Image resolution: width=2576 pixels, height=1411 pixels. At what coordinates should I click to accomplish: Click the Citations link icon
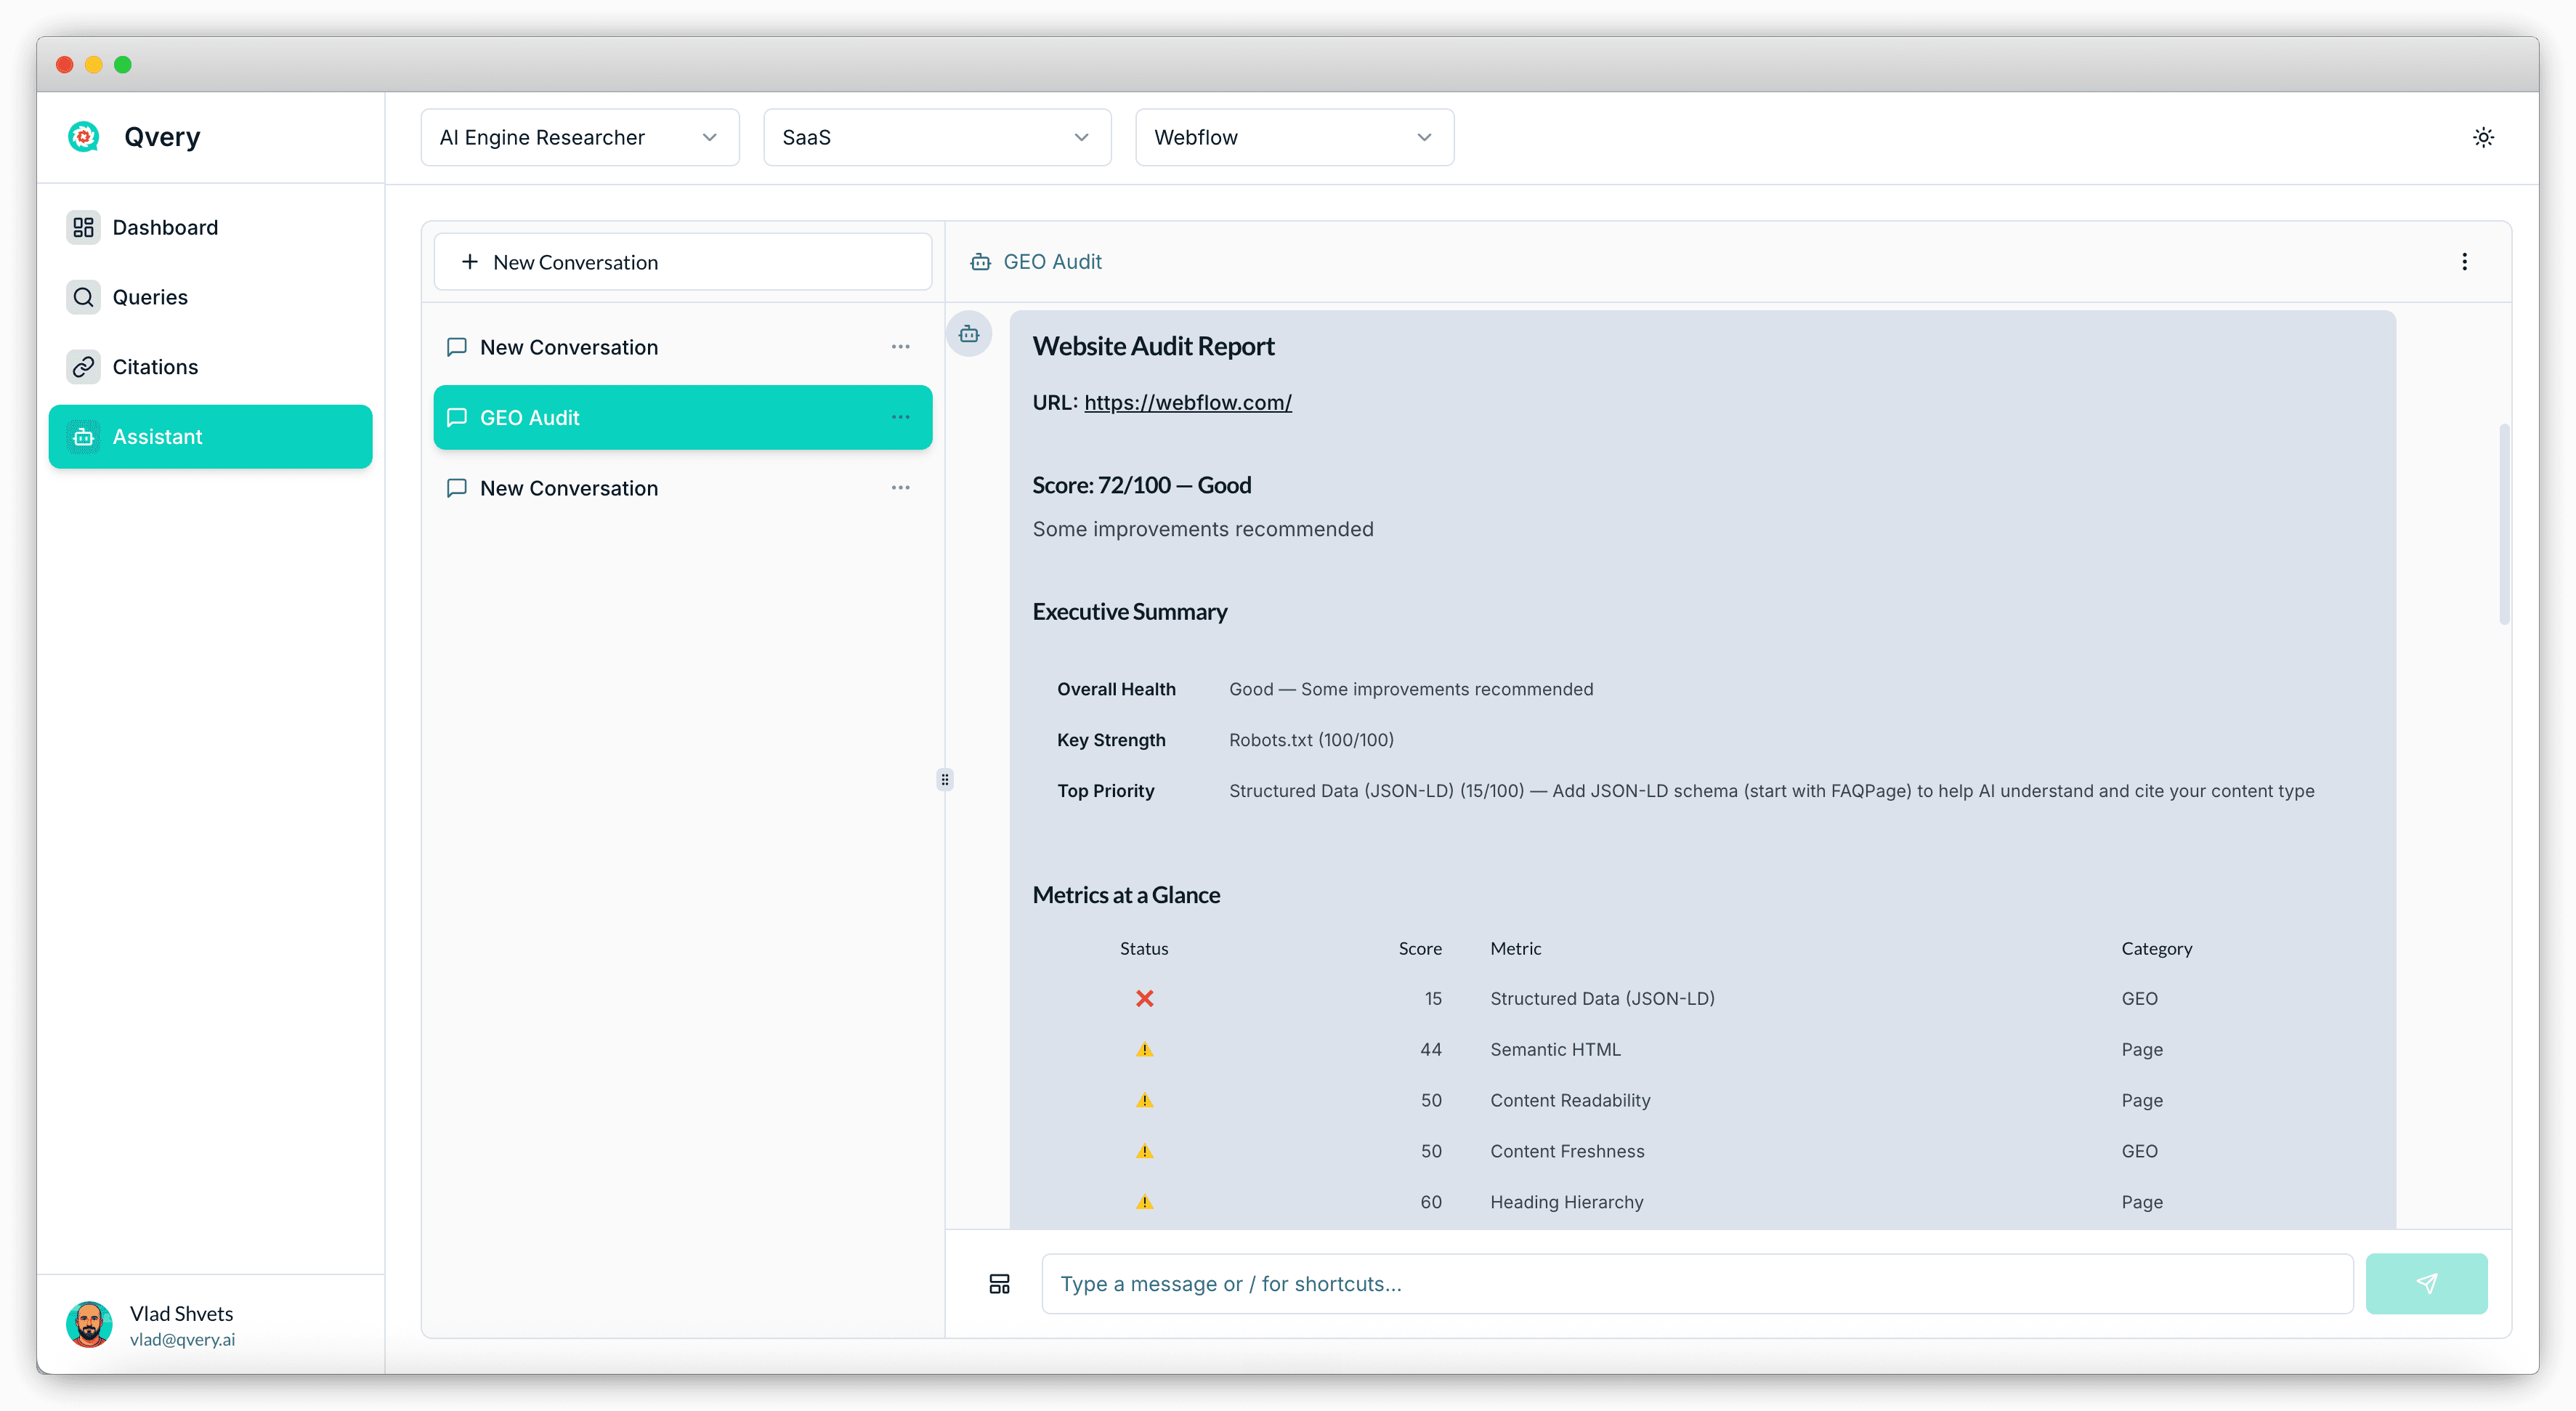[x=84, y=367]
